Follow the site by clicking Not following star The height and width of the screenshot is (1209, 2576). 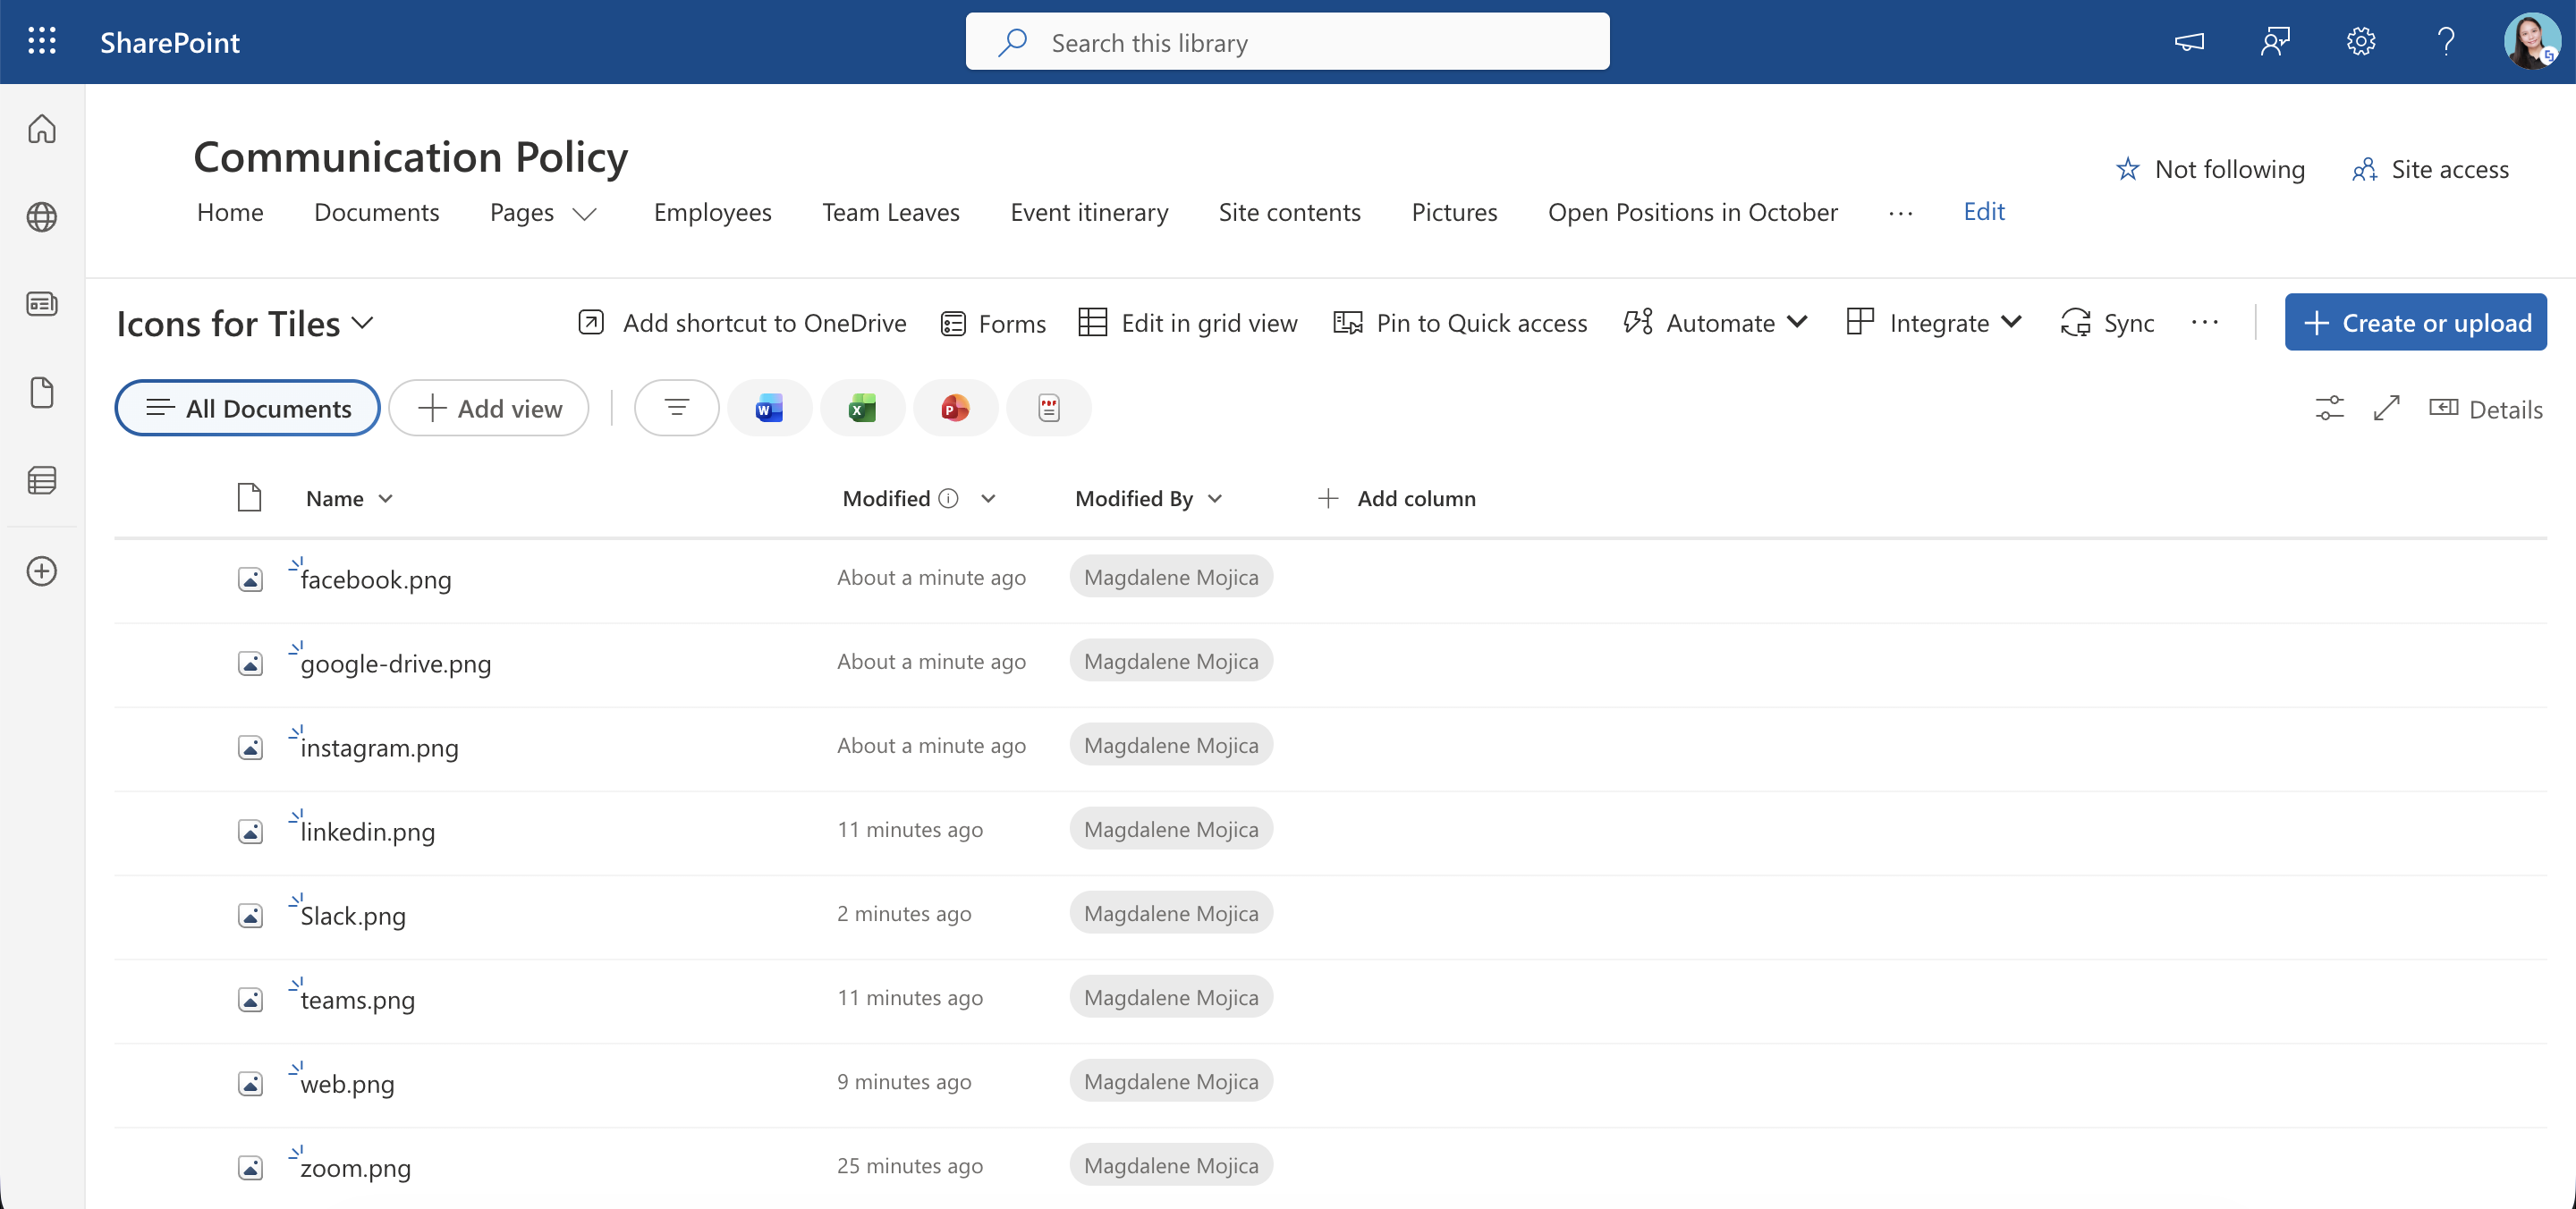pyautogui.click(x=2210, y=169)
